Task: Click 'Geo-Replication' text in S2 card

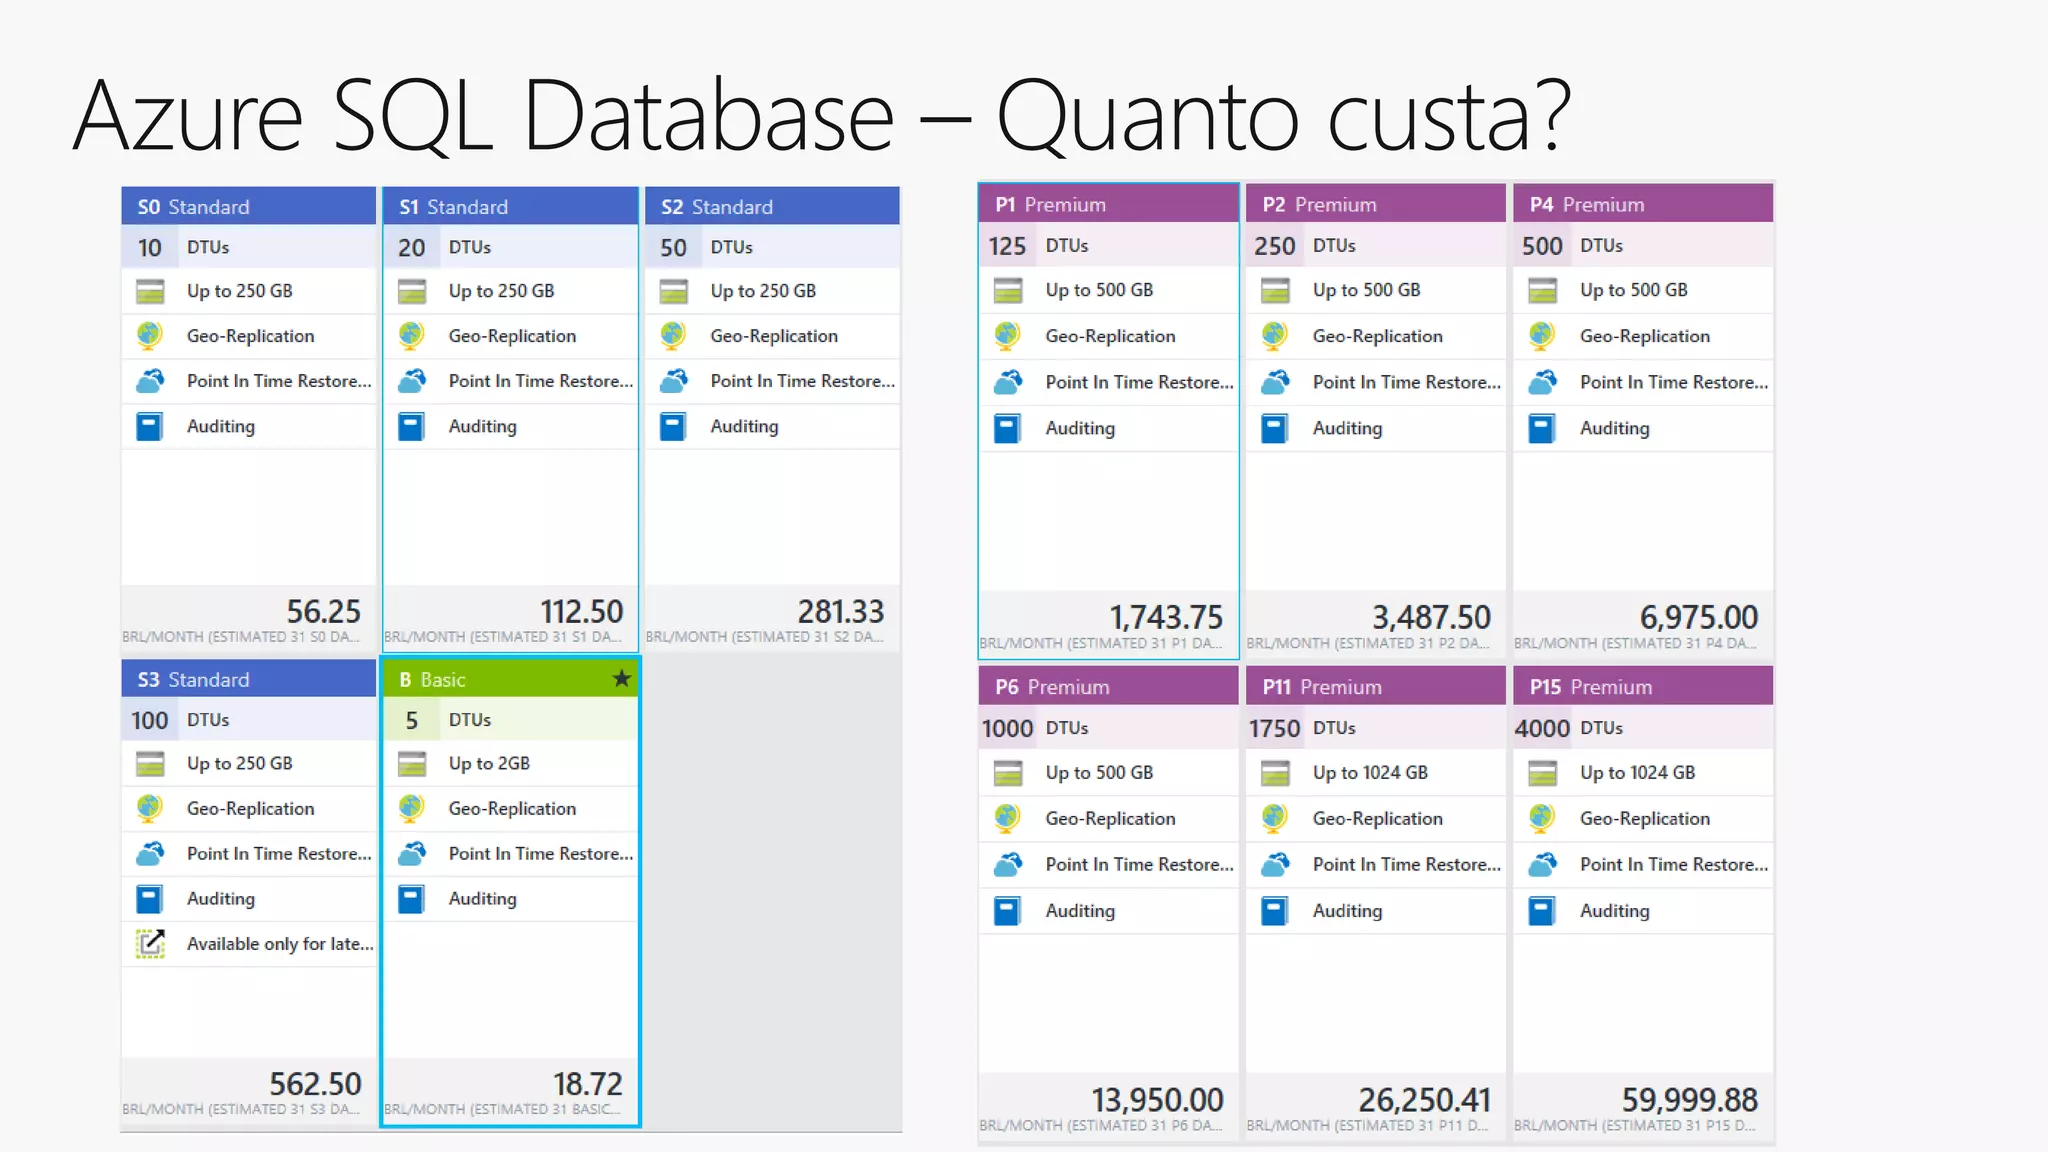Action: [x=774, y=336]
